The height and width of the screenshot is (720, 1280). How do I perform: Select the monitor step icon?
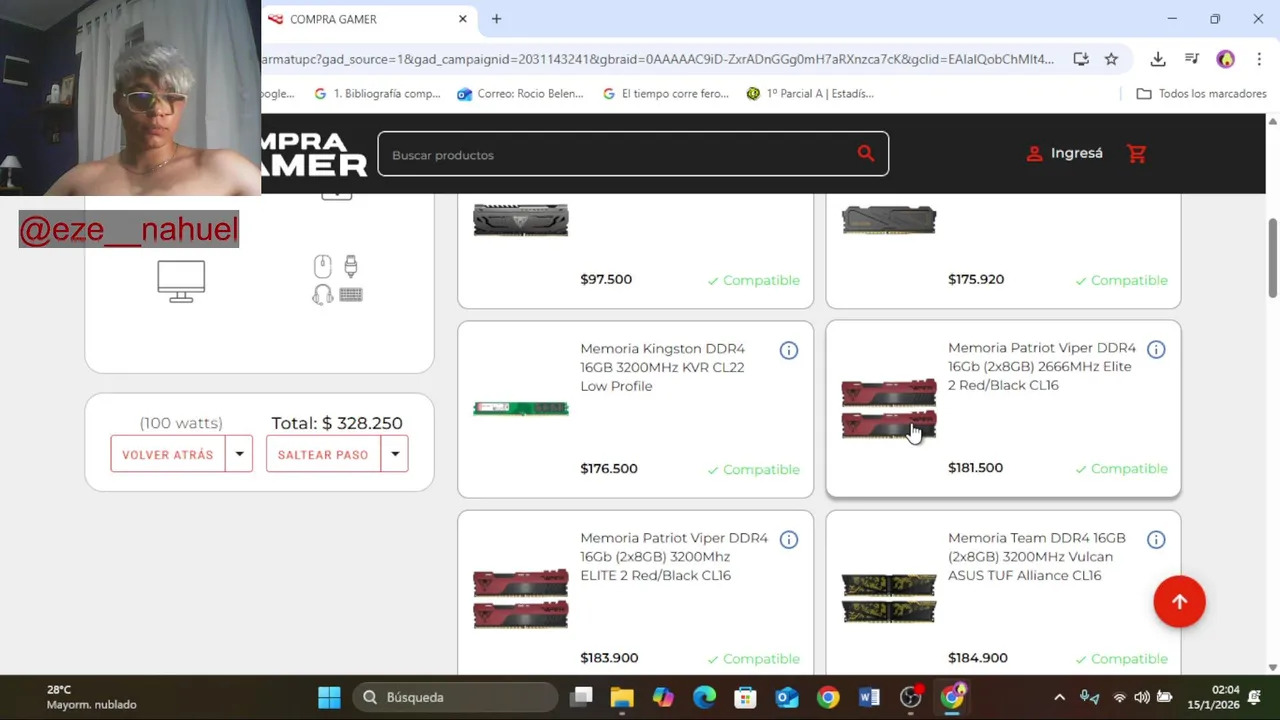pos(181,281)
